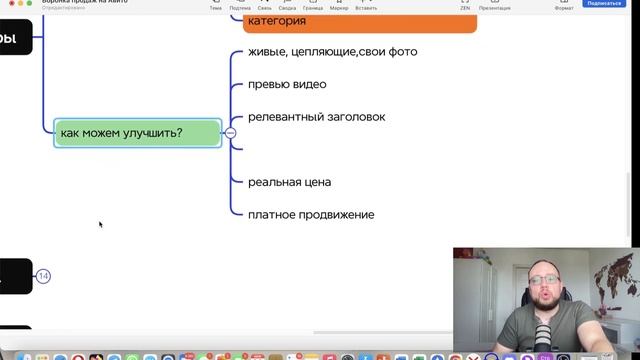Click the vertical scrollbar thumb
640x360 pixels.
click(629, 204)
